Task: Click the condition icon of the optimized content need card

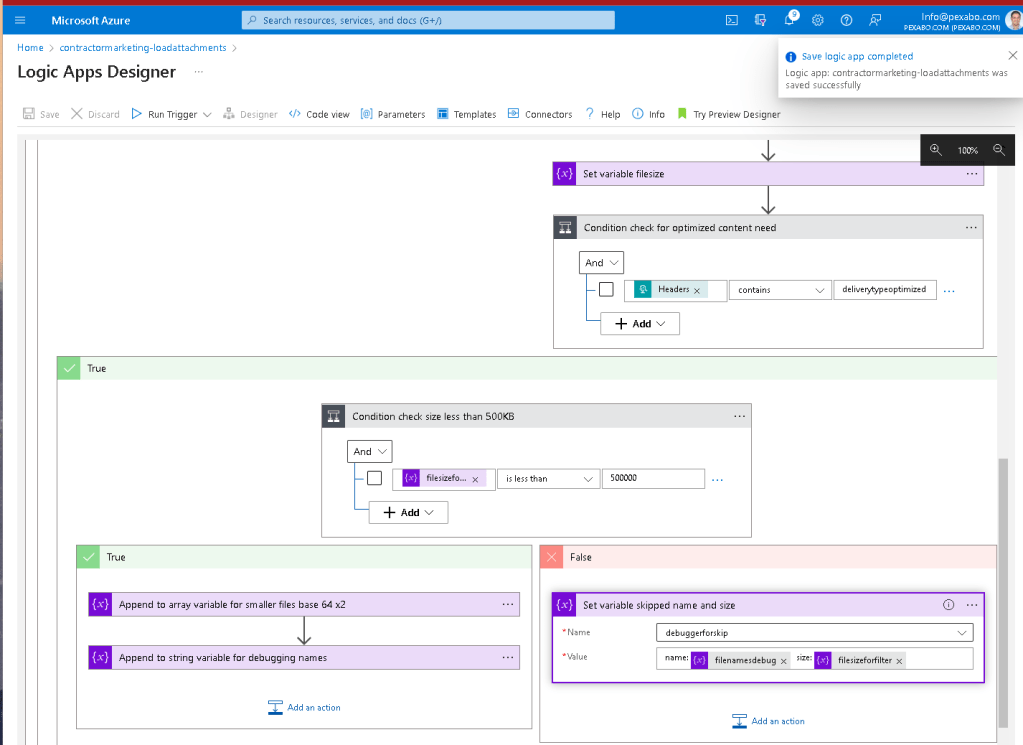Action: click(565, 228)
